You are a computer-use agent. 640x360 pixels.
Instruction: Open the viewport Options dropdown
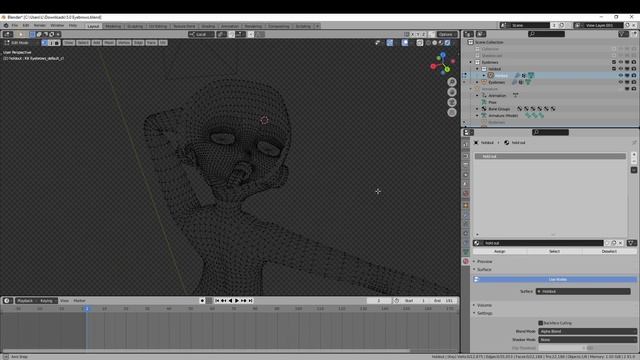click(447, 34)
